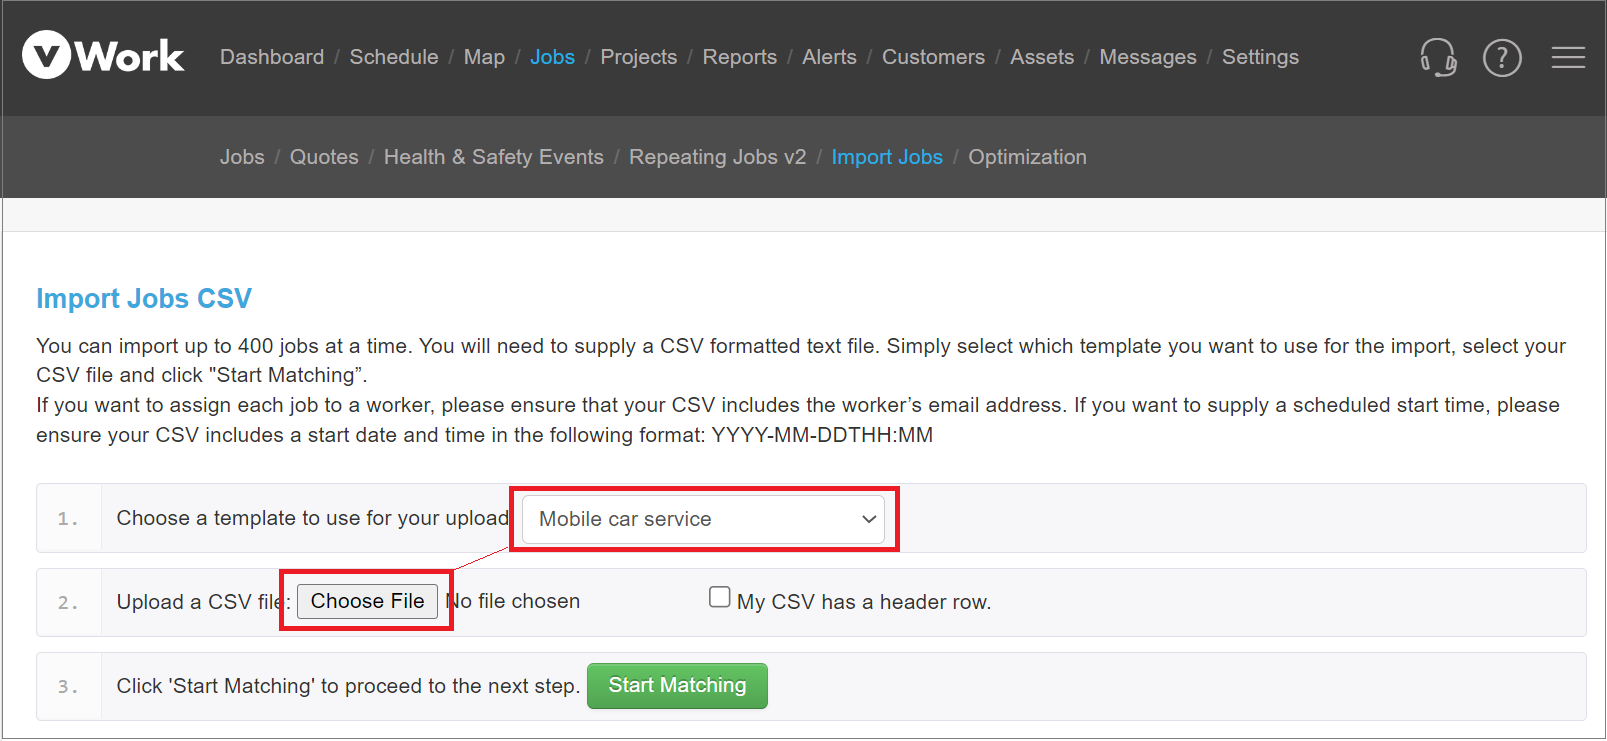Open Health & Safety Events sub-tab
The height and width of the screenshot is (741, 1607).
point(494,157)
